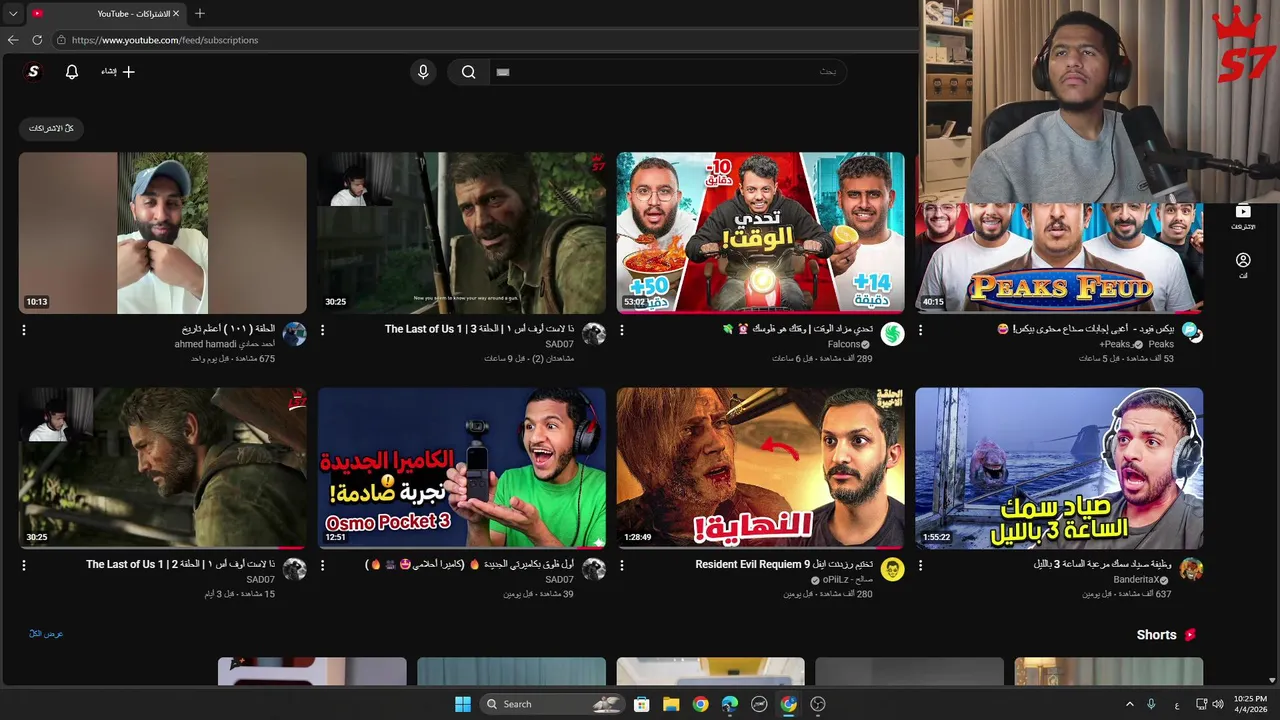Open ahmed hamadi channel avatar
This screenshot has width=1280, height=720.
[x=294, y=334]
